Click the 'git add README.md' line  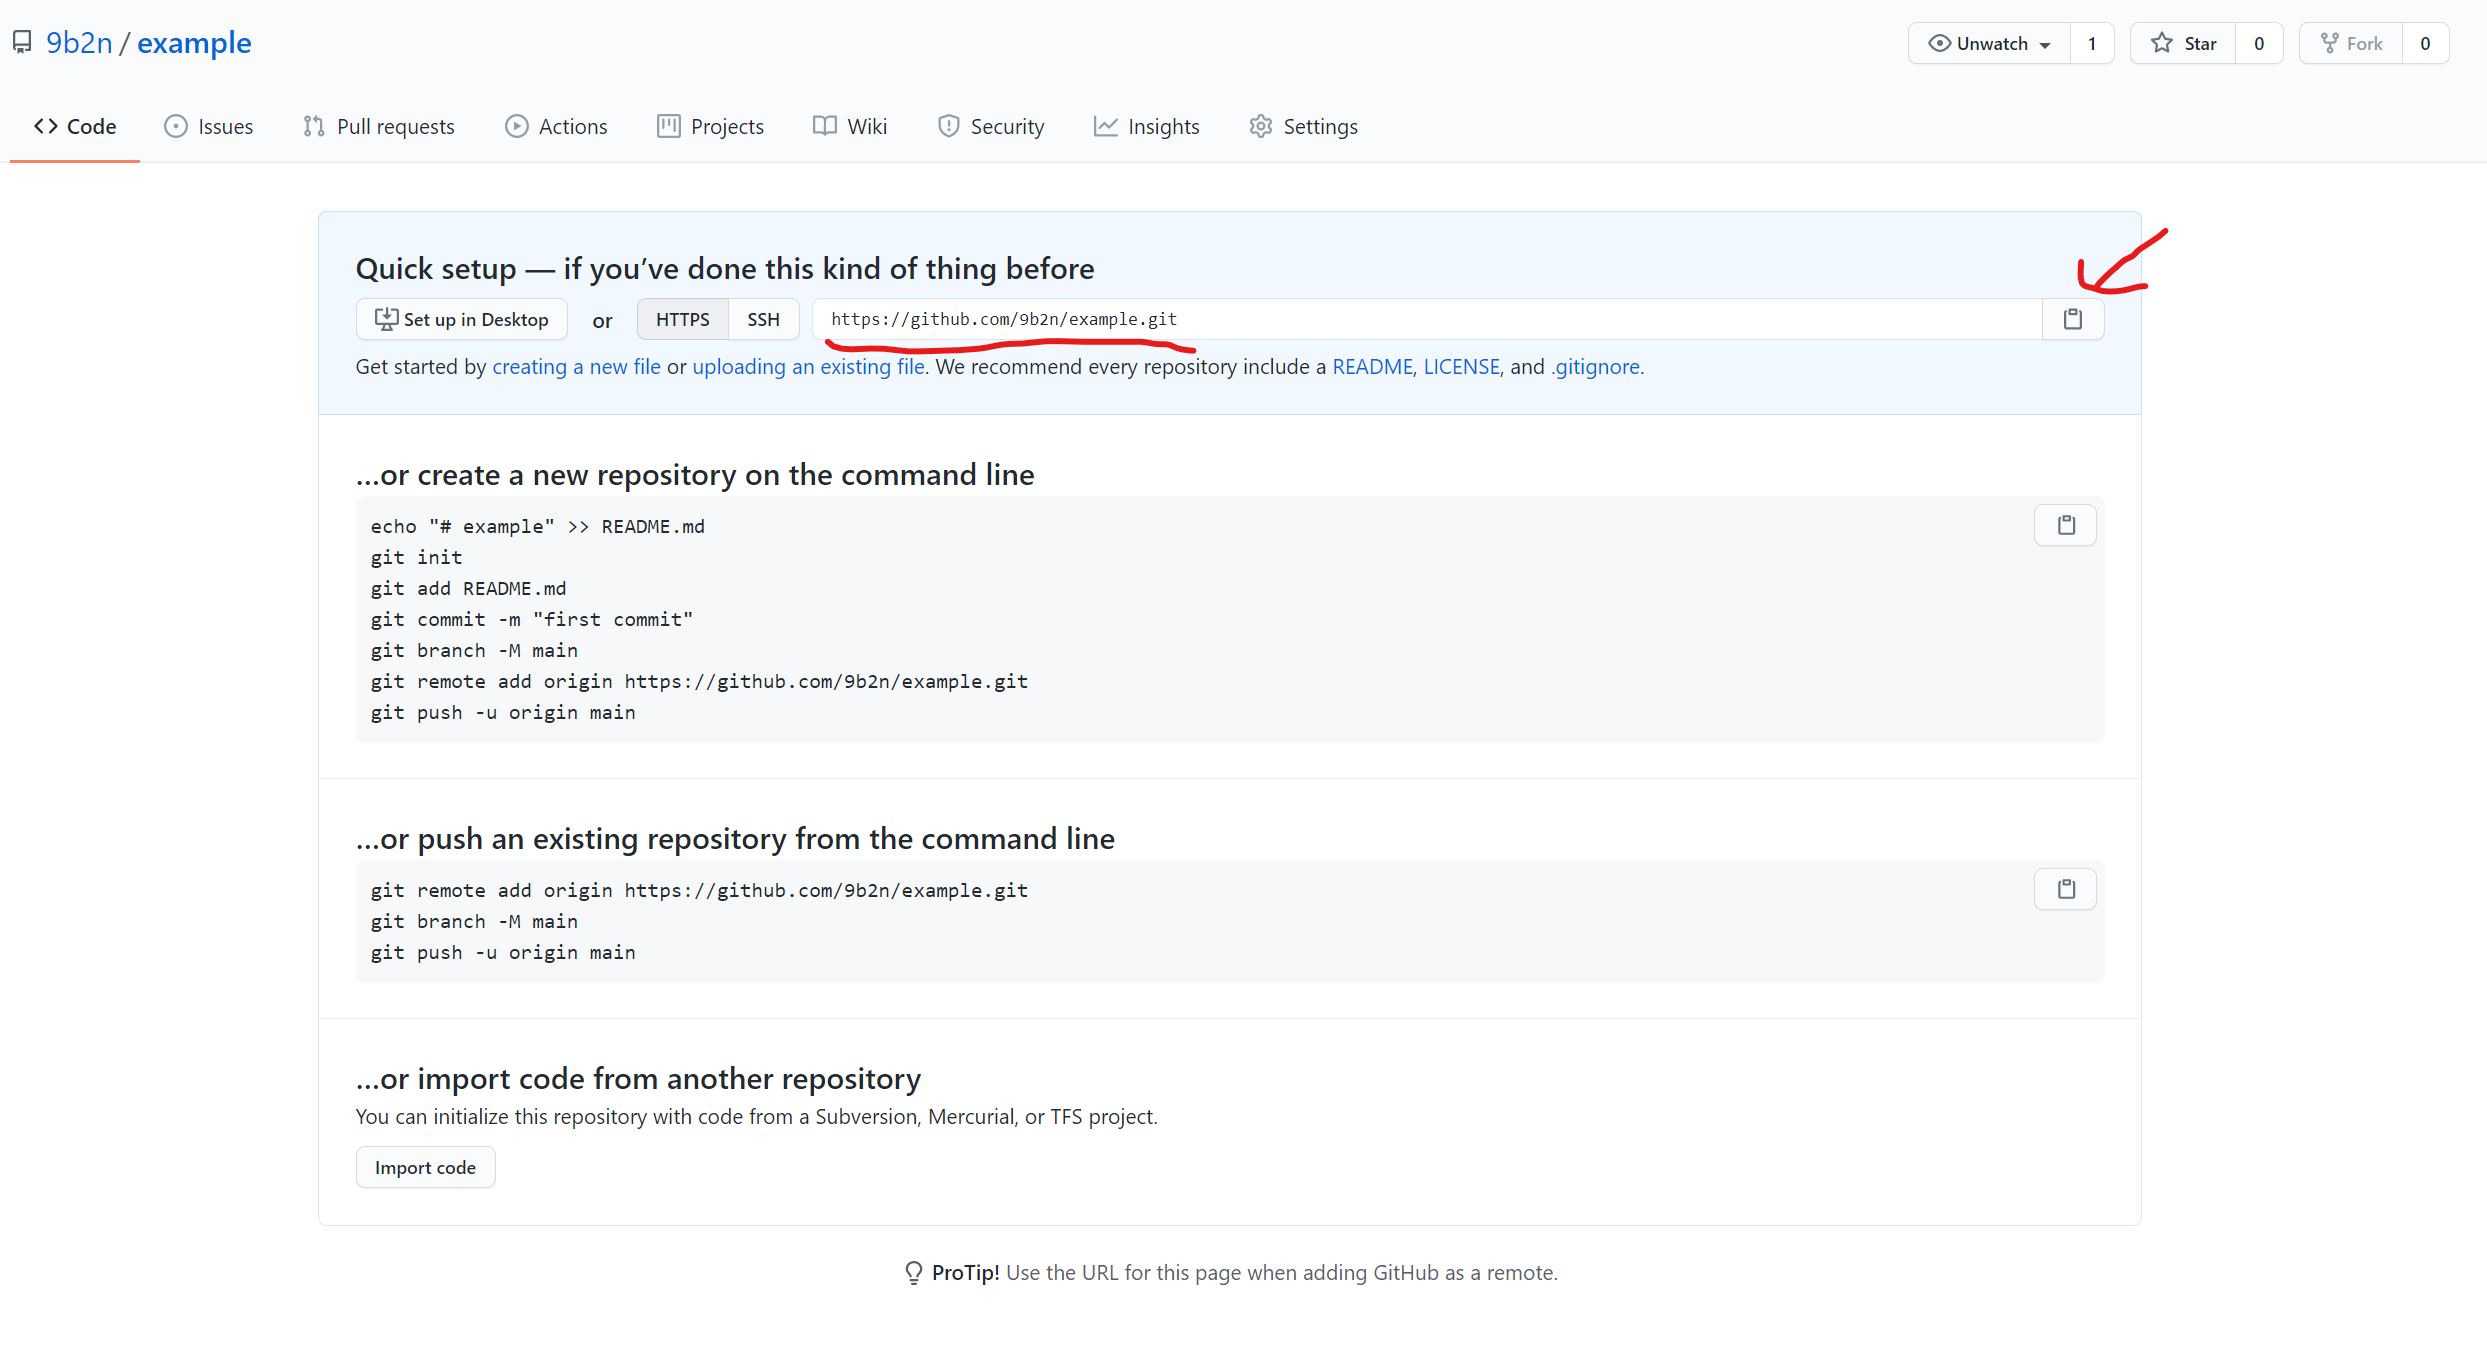click(468, 588)
